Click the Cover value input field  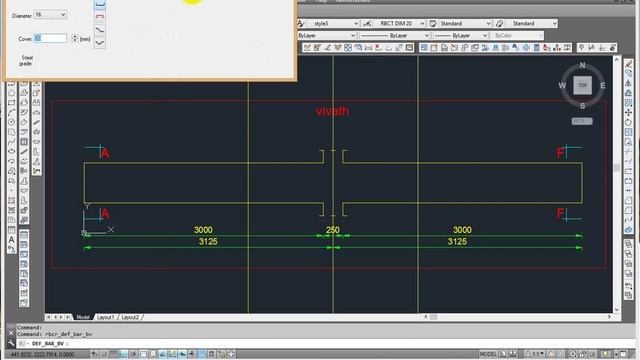(50, 38)
